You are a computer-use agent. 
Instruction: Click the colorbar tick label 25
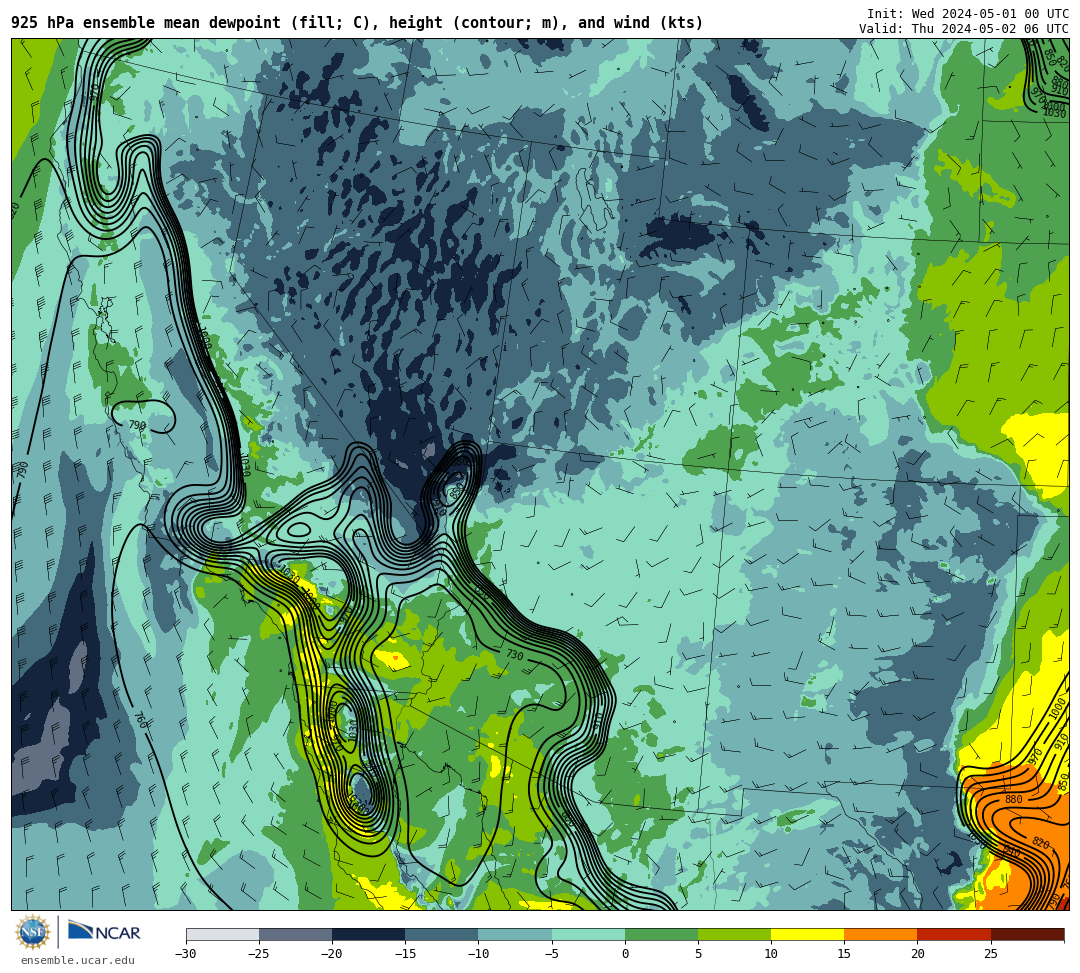pyautogui.click(x=990, y=954)
